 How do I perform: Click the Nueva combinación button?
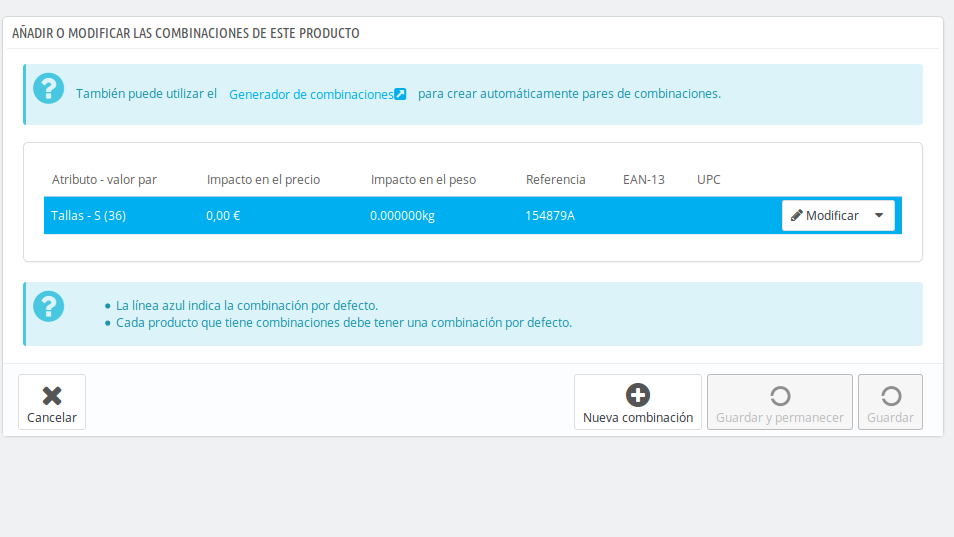638,402
